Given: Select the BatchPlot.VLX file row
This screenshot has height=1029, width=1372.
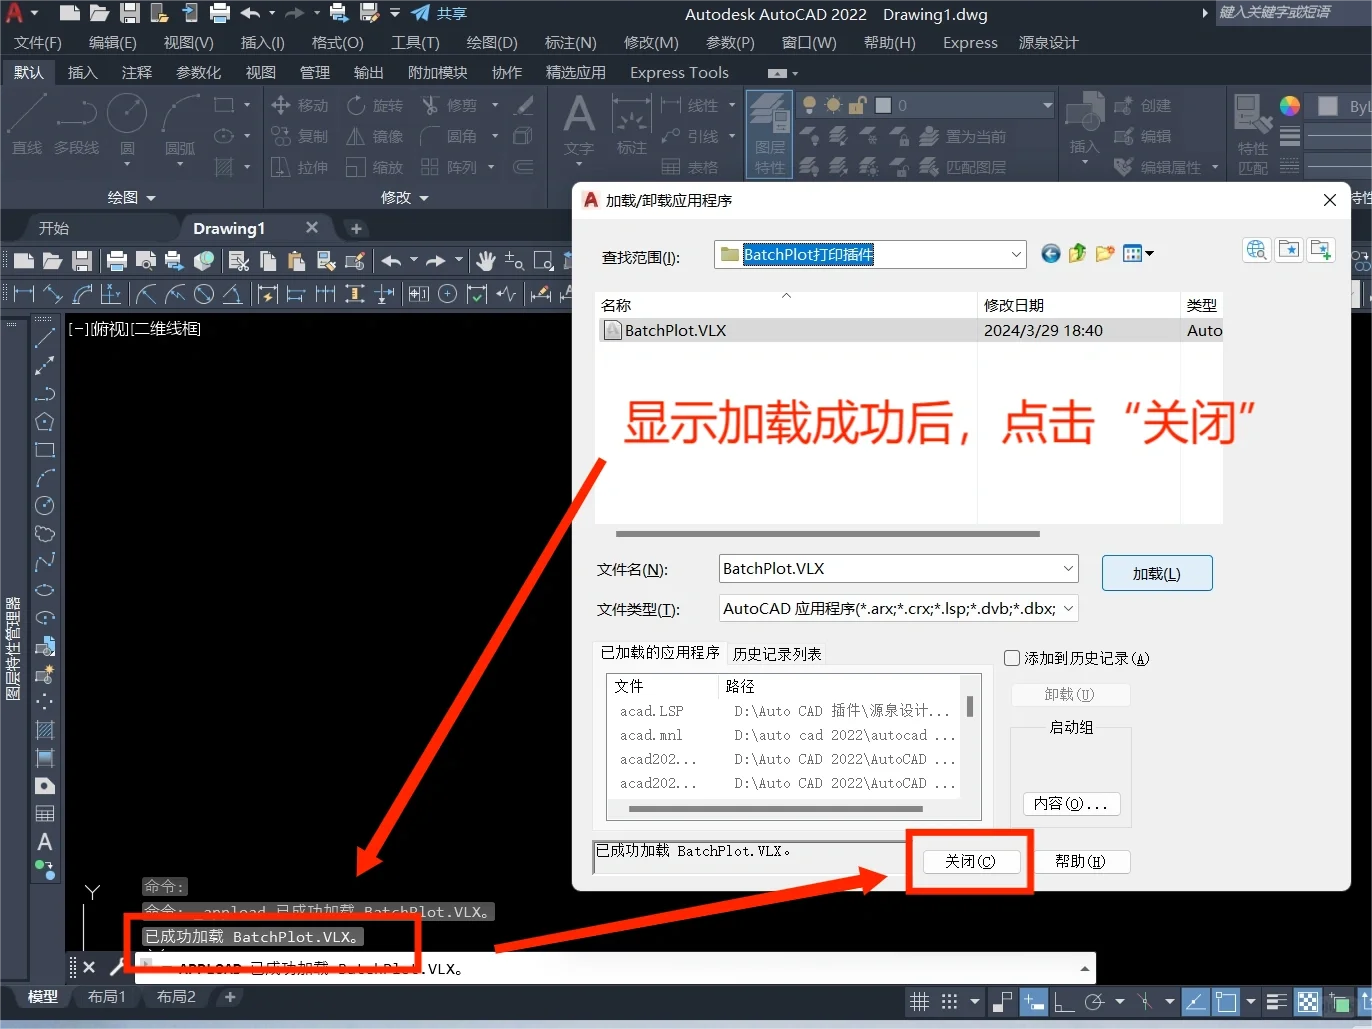Looking at the screenshot, I should (x=909, y=330).
